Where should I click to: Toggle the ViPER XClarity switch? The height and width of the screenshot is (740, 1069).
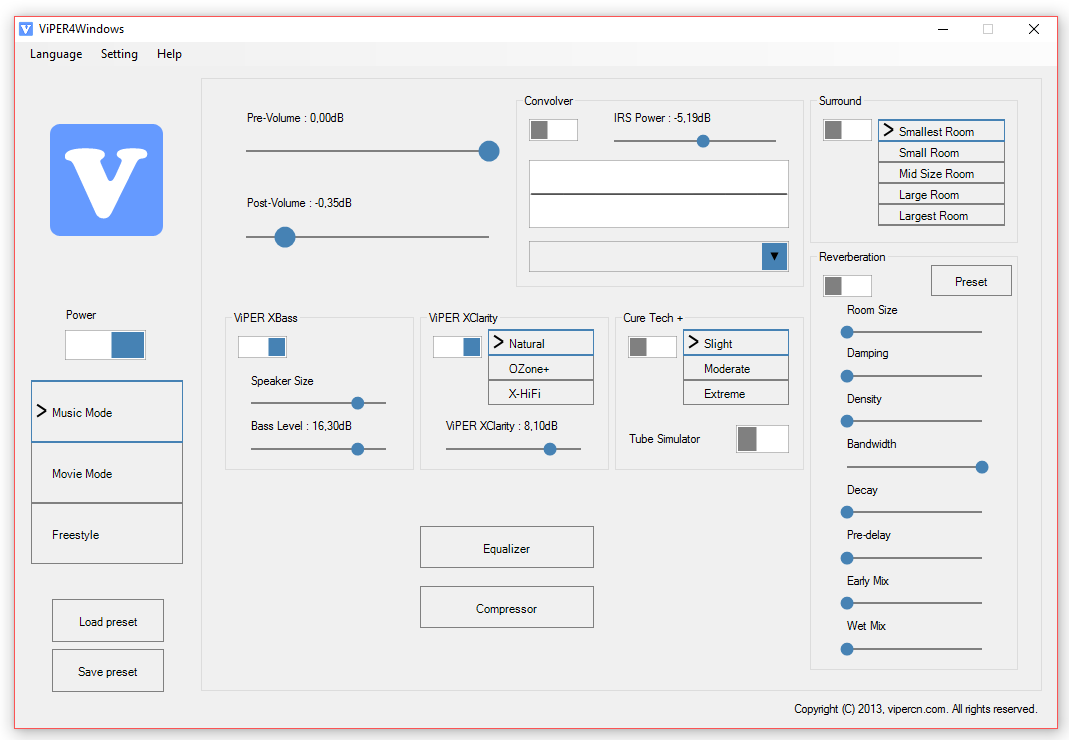457,347
